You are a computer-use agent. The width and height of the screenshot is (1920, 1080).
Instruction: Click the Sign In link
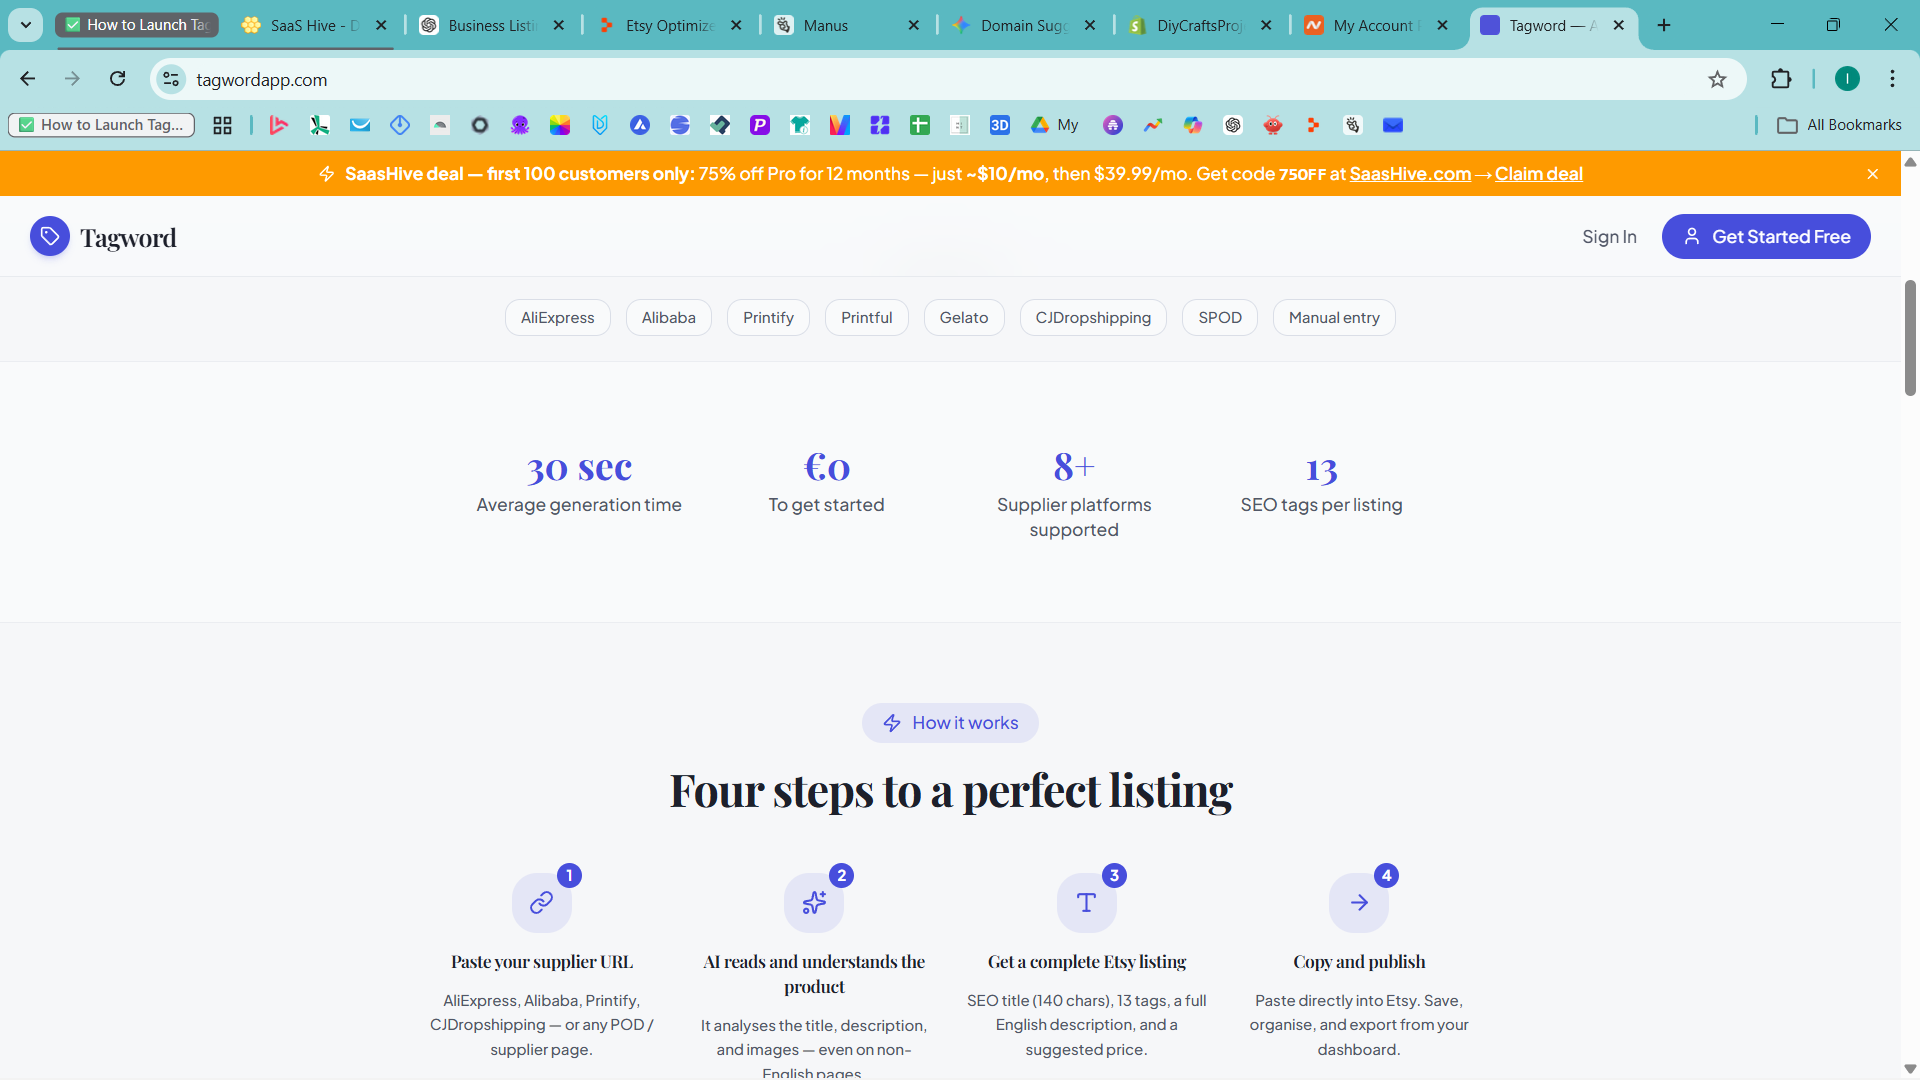1609,237
